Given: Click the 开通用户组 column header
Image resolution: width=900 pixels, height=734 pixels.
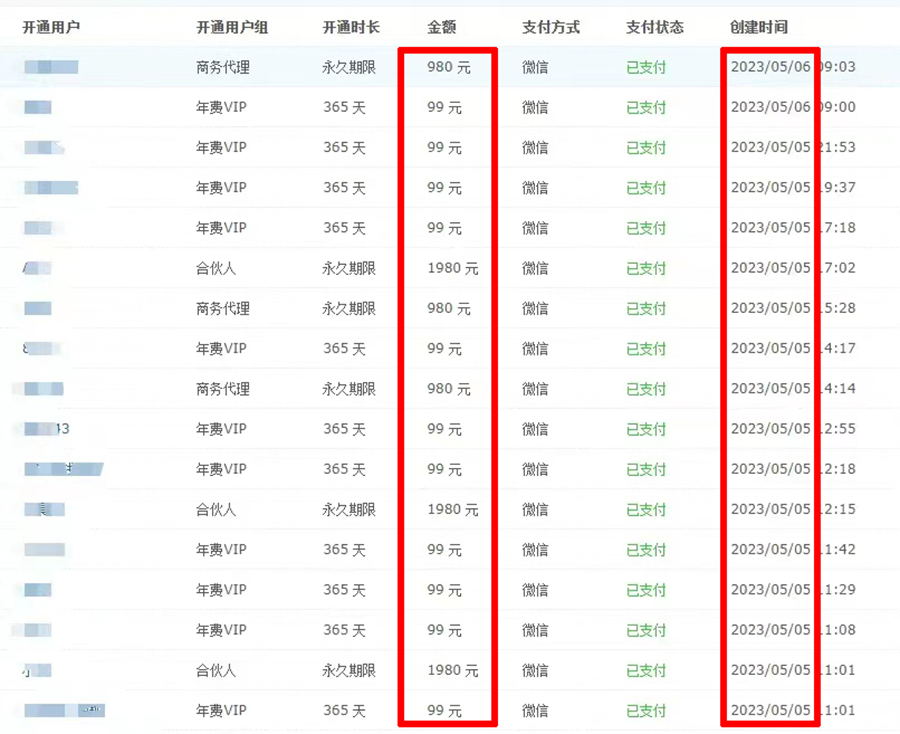Looking at the screenshot, I should [x=232, y=27].
